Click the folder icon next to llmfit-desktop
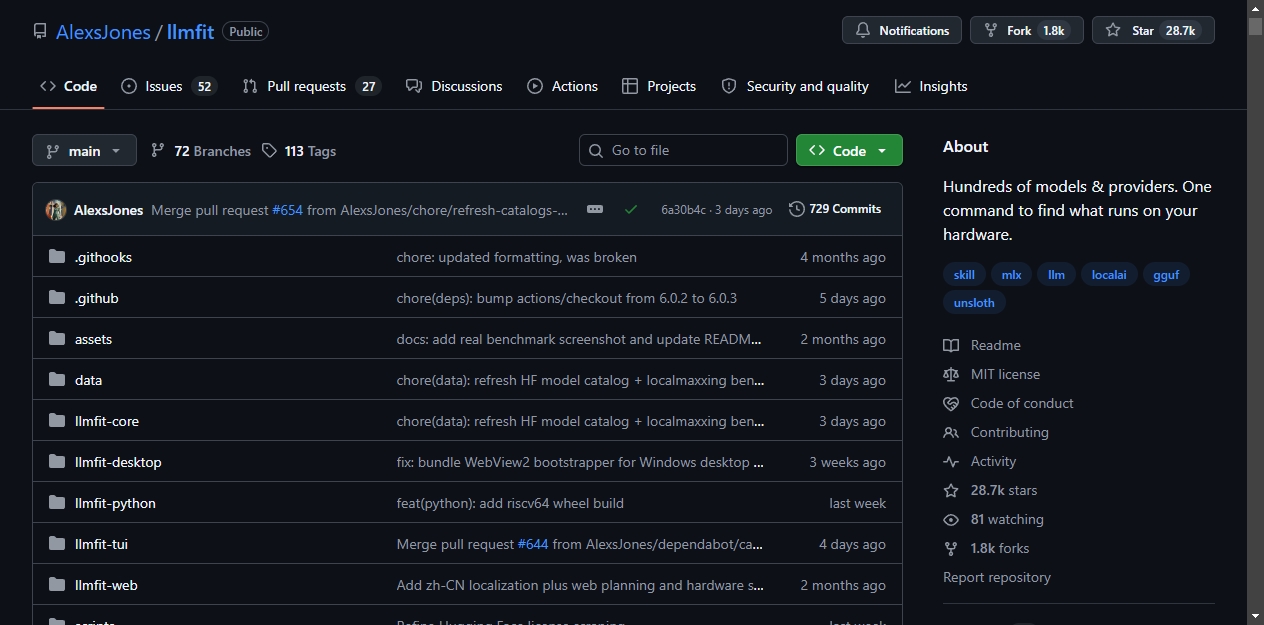The image size is (1264, 625). 57,462
